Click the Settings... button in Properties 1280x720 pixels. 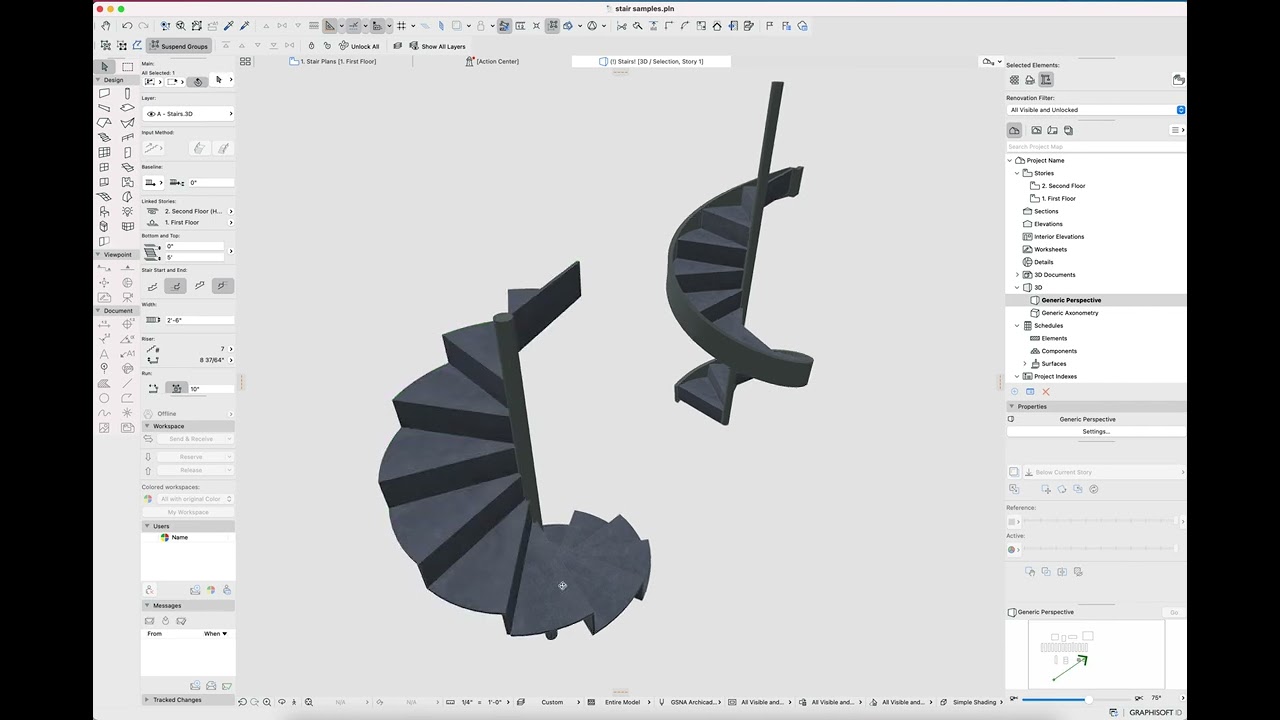(x=1096, y=432)
